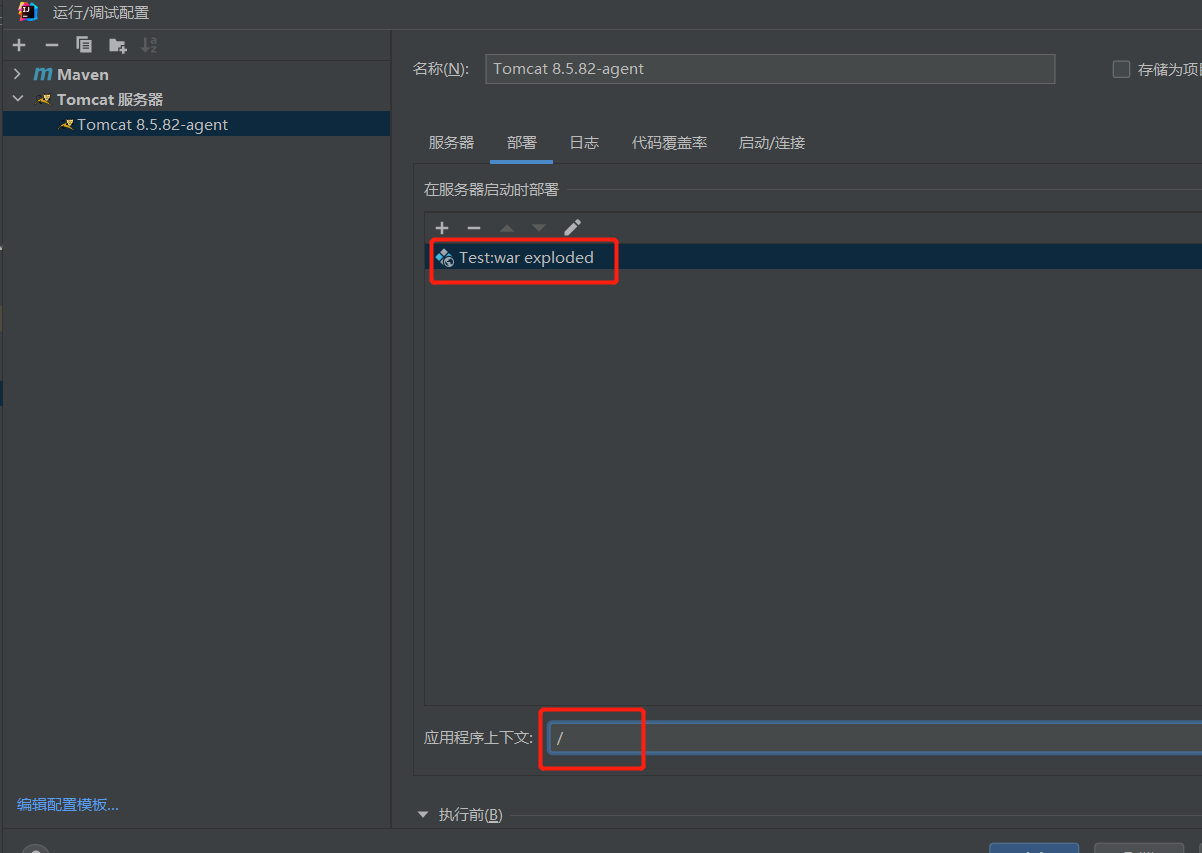
Task: Open 编辑配置模板 link
Action: 68,804
